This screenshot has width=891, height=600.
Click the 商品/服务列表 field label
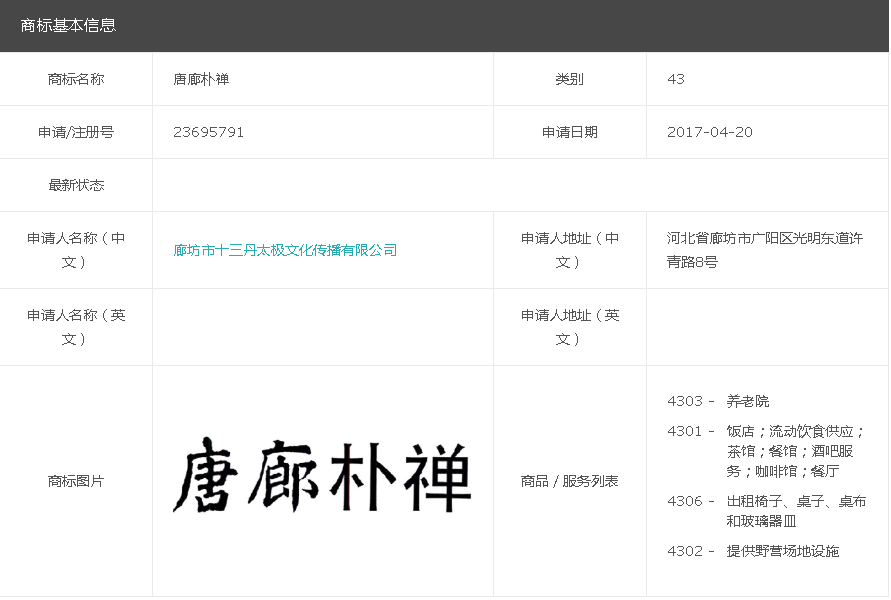(570, 481)
